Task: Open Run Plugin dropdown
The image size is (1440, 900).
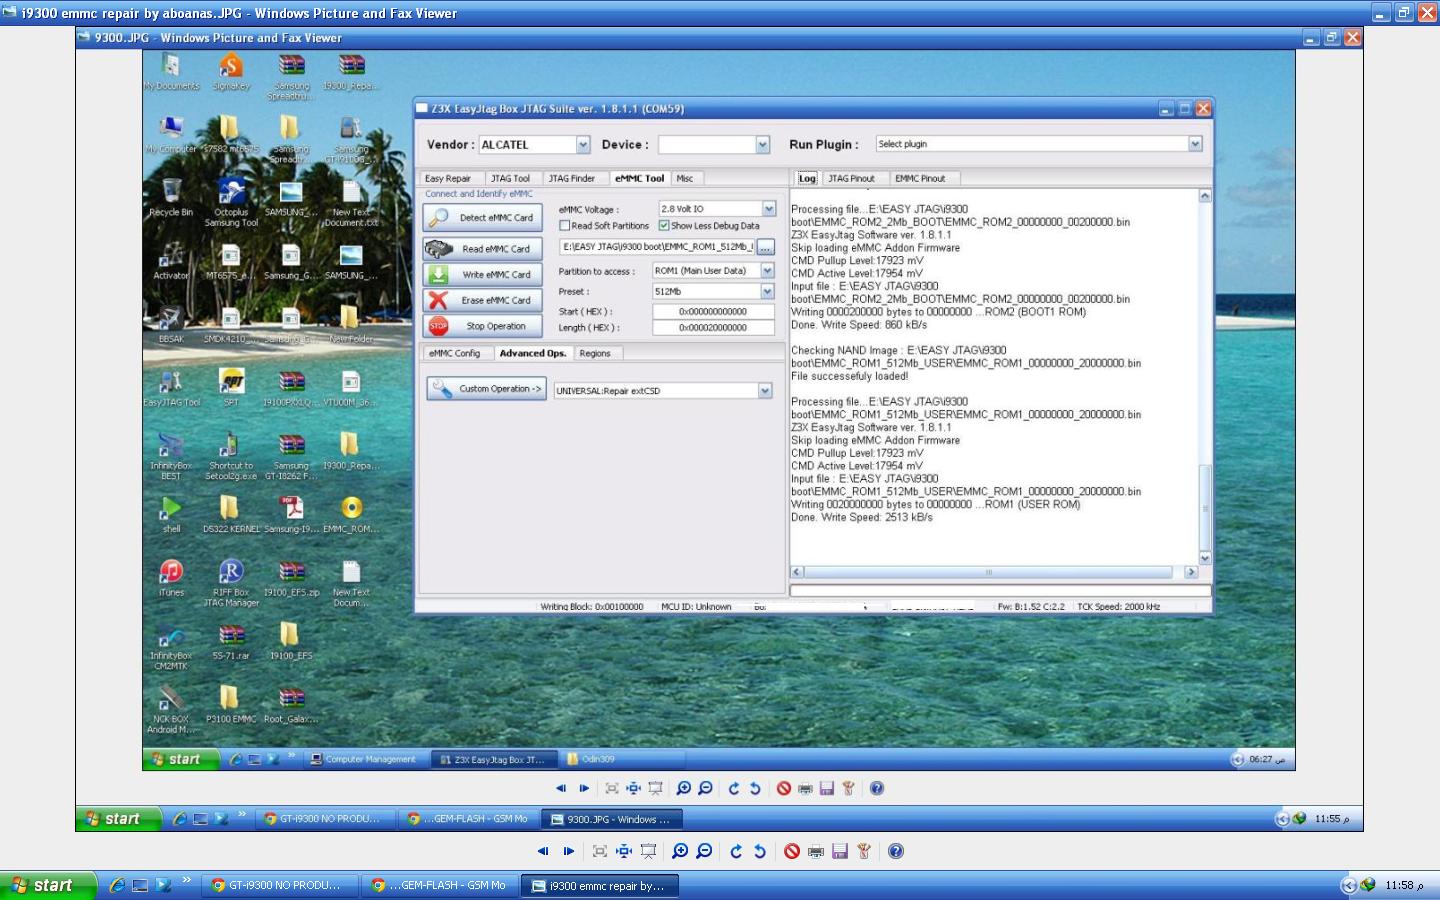Action: 1195,144
